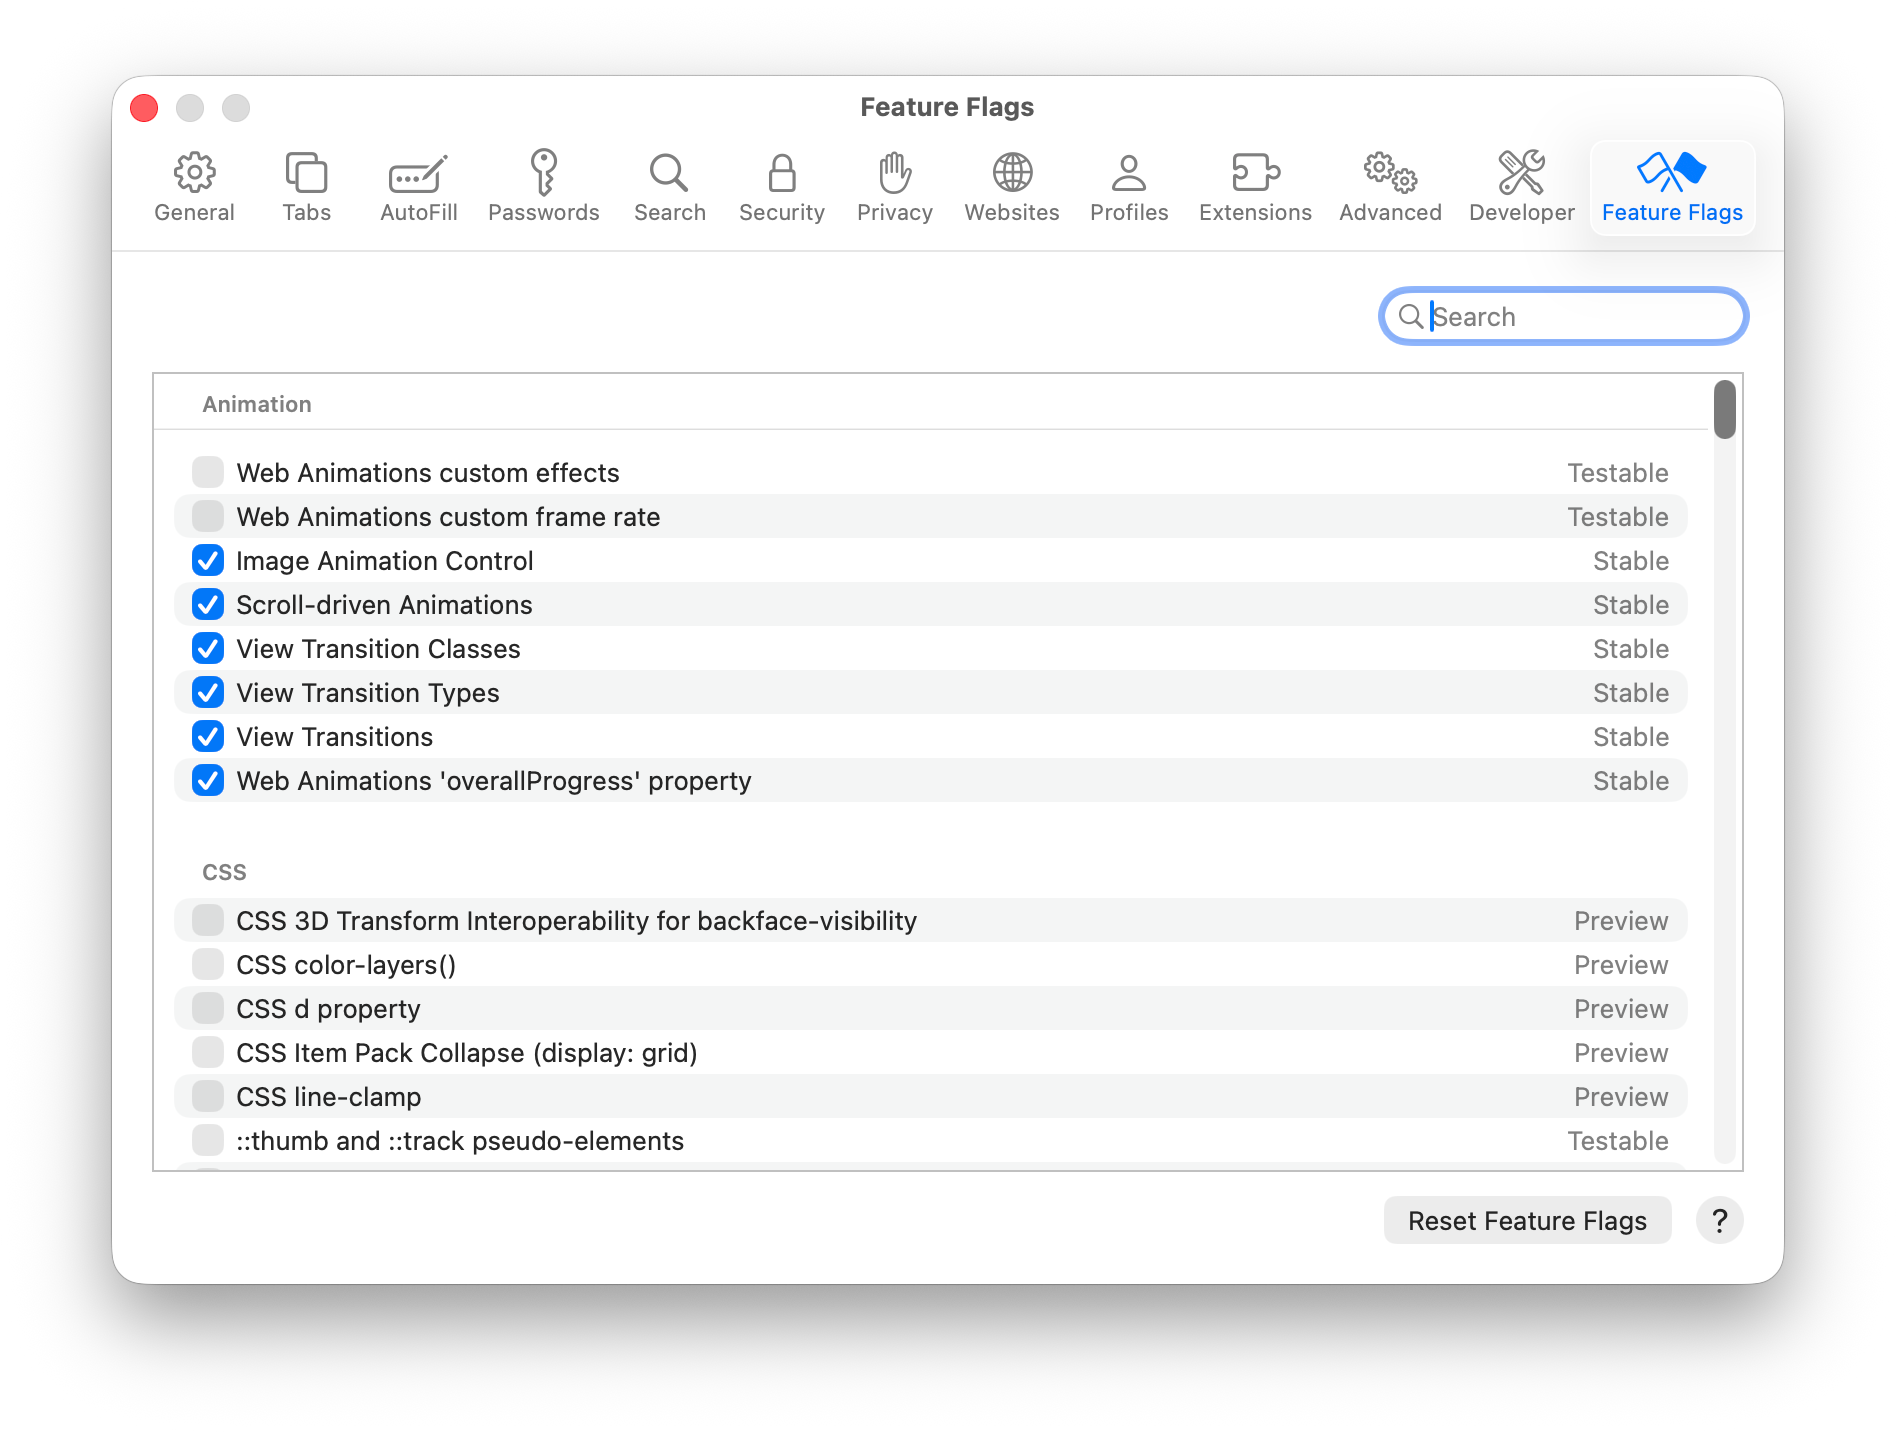Enable CSS line-clamp checkbox

(x=208, y=1096)
